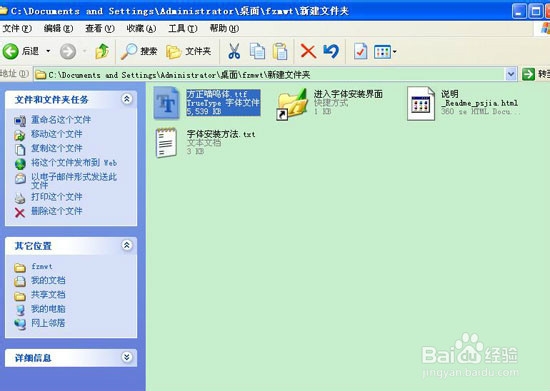Click the 网上邻居 network icon
This screenshot has width=550, height=391.
[20, 324]
